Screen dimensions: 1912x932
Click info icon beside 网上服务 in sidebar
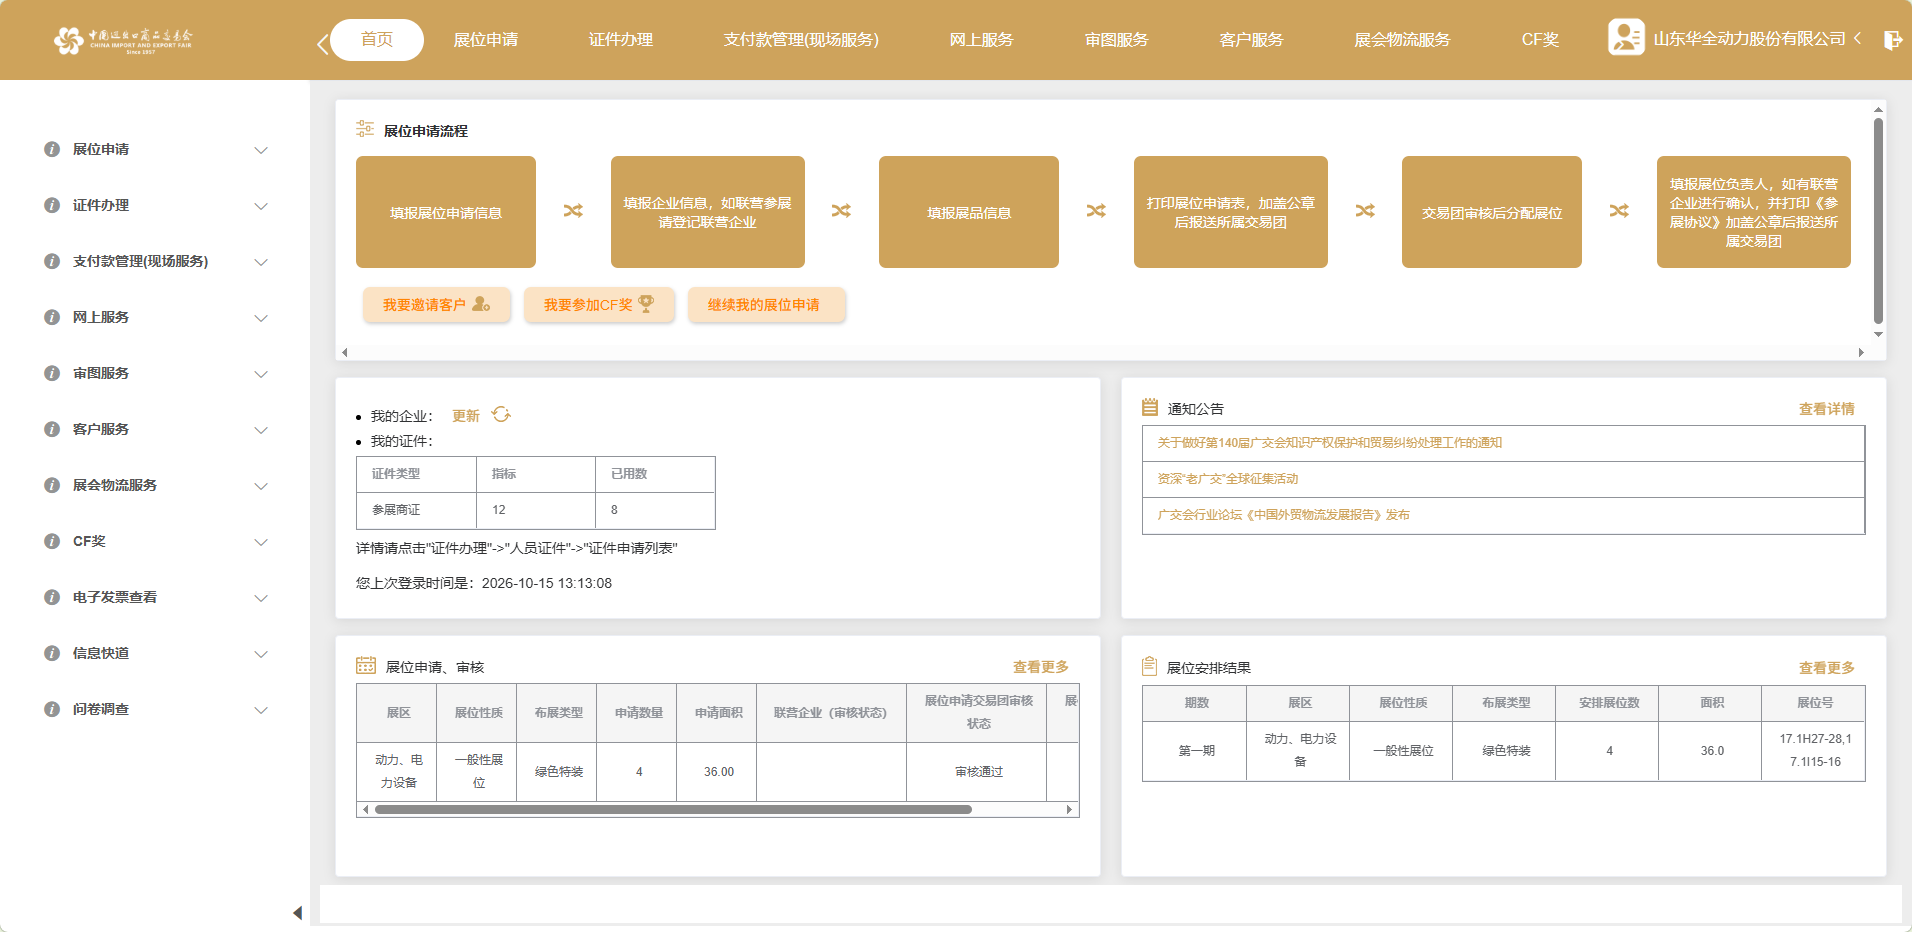[52, 317]
